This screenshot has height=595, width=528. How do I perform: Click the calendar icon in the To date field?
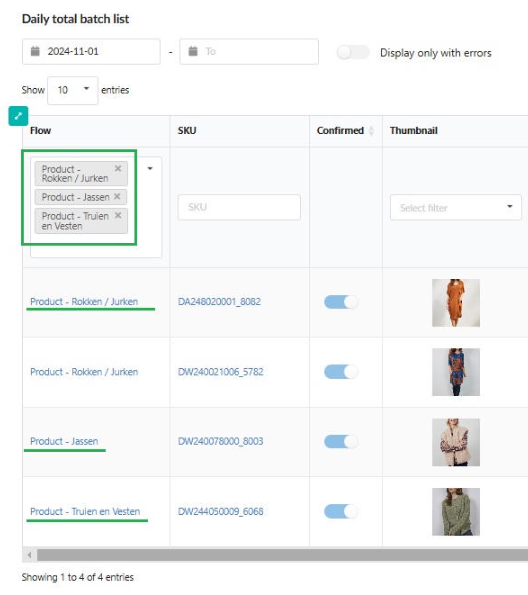[x=193, y=51]
